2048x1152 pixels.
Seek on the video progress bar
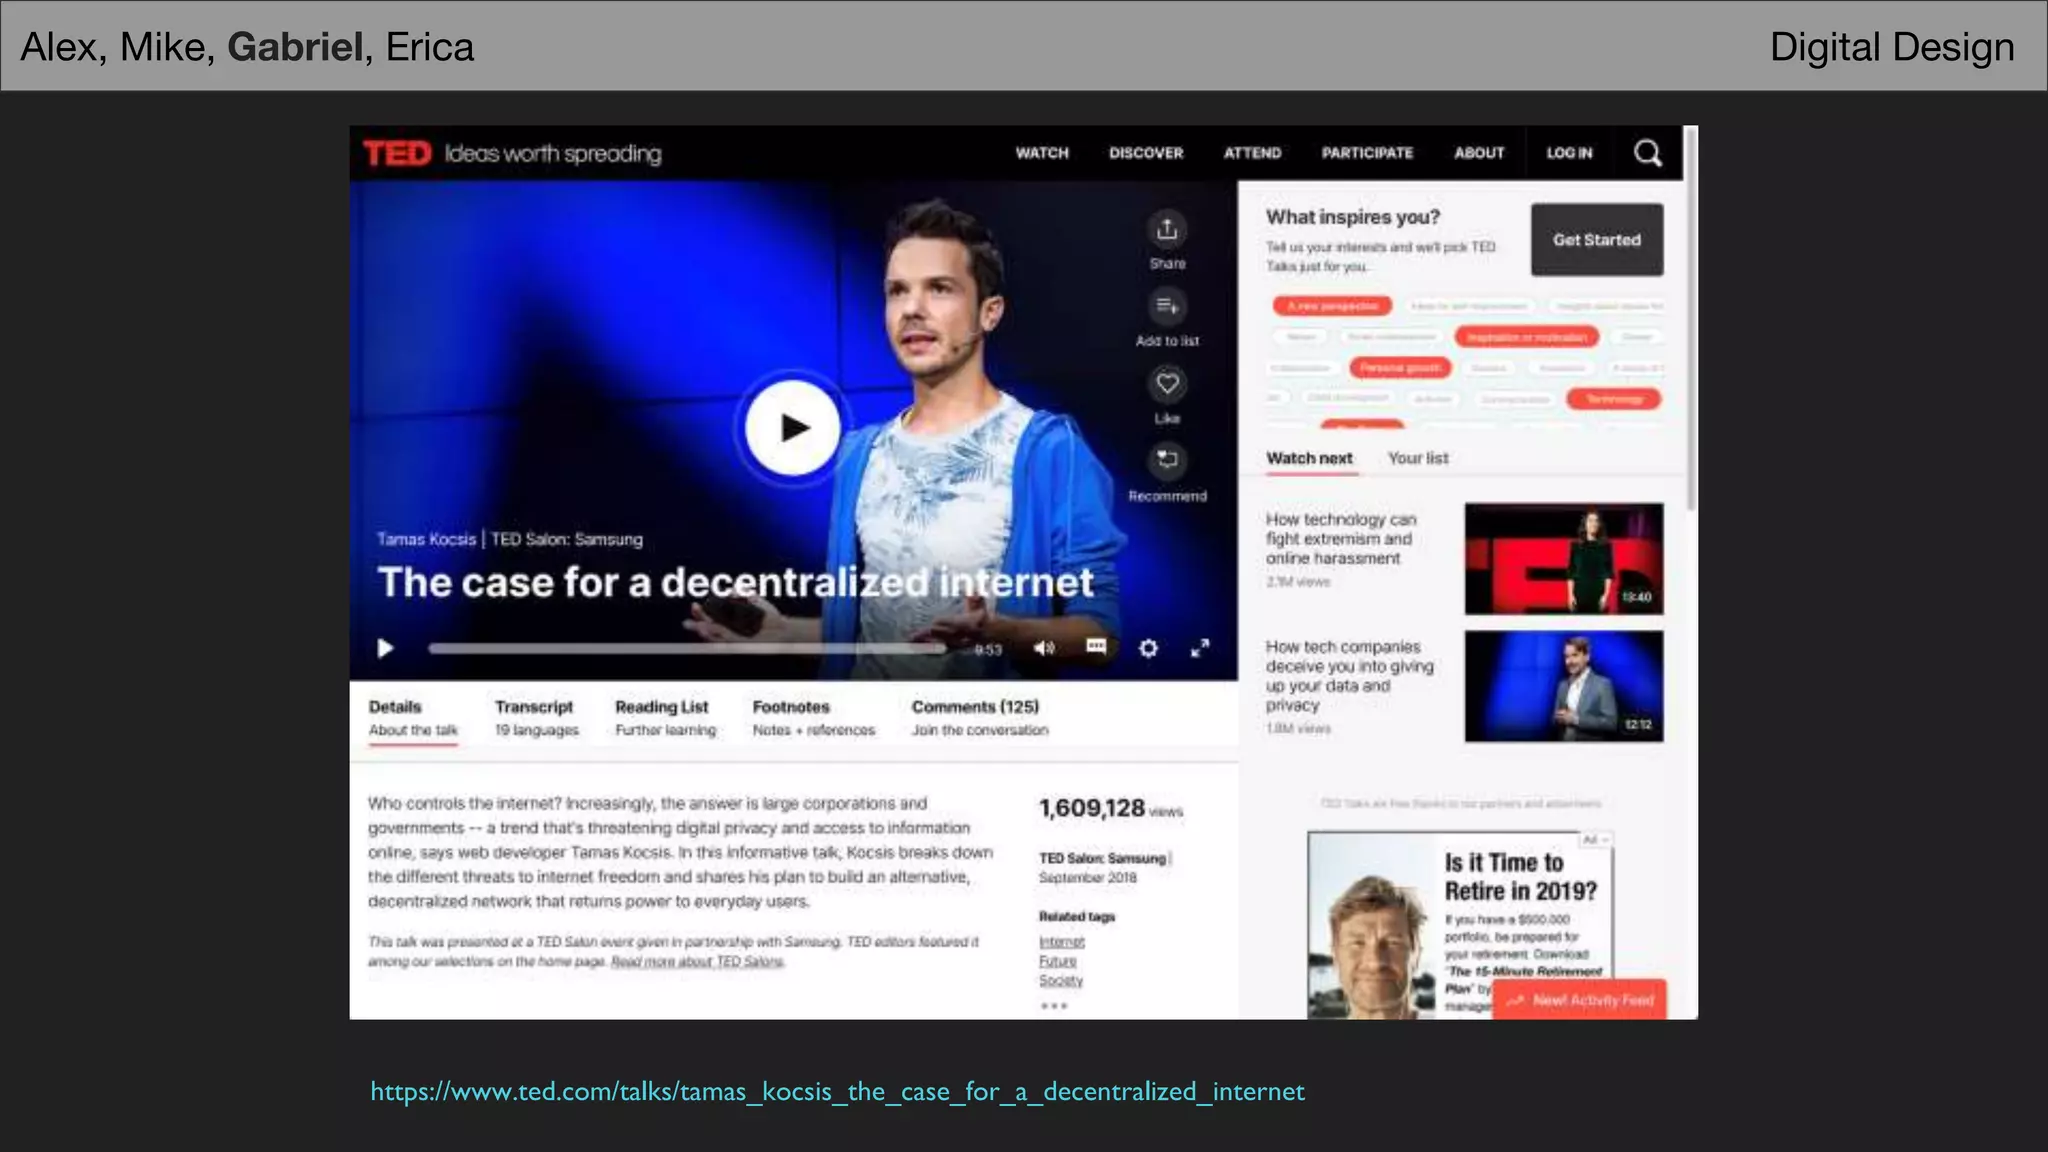687,648
